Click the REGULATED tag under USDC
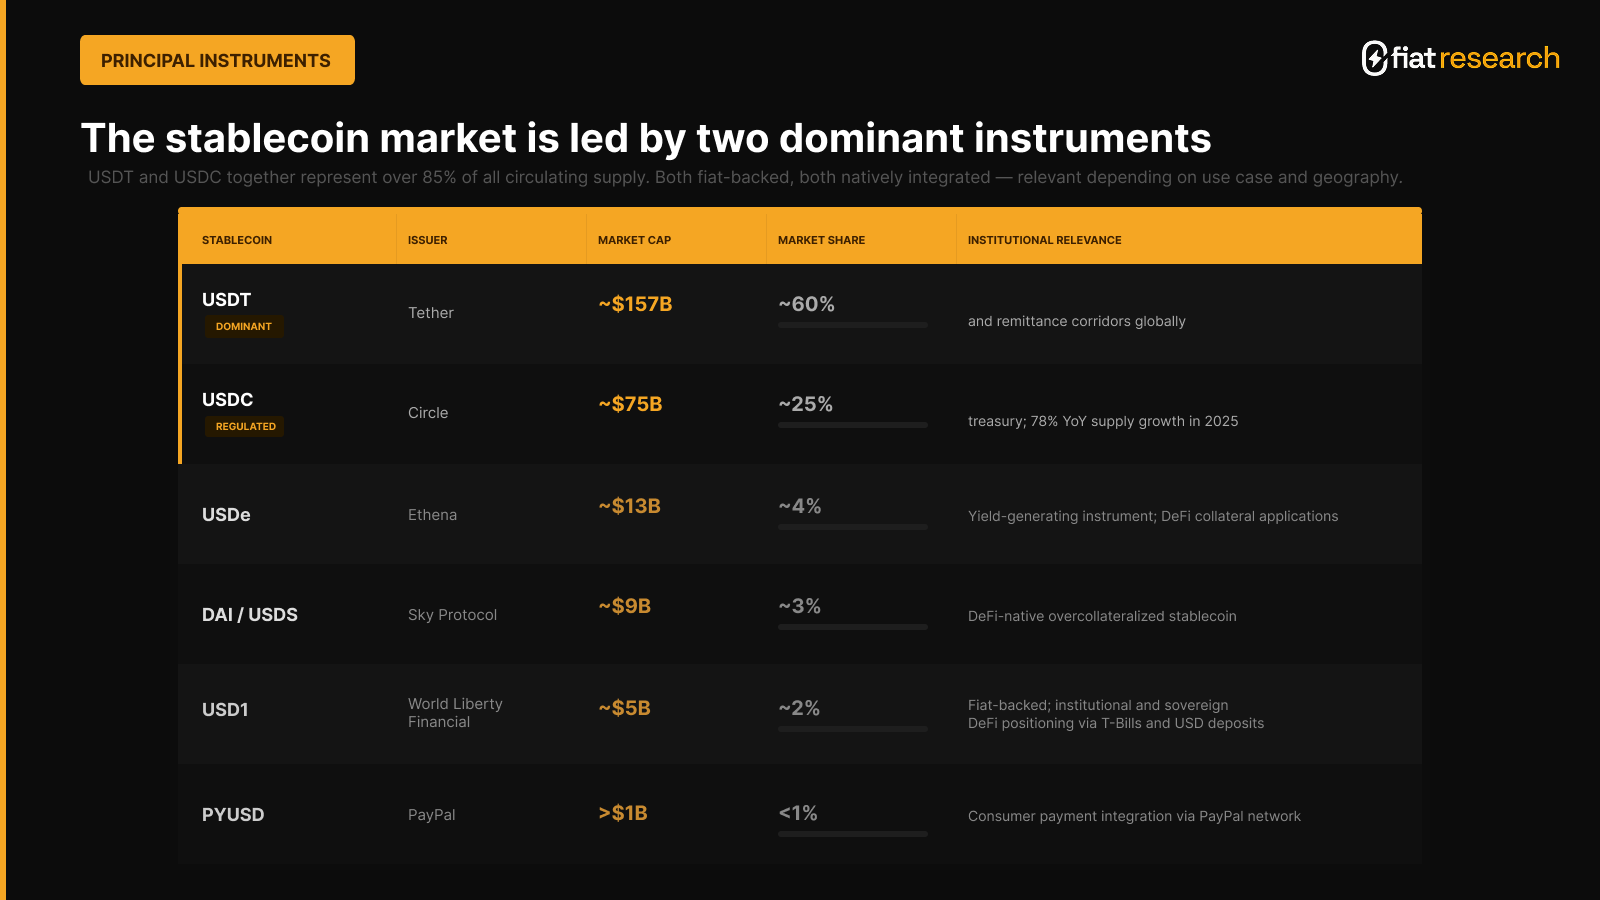The height and width of the screenshot is (900, 1600). (245, 427)
